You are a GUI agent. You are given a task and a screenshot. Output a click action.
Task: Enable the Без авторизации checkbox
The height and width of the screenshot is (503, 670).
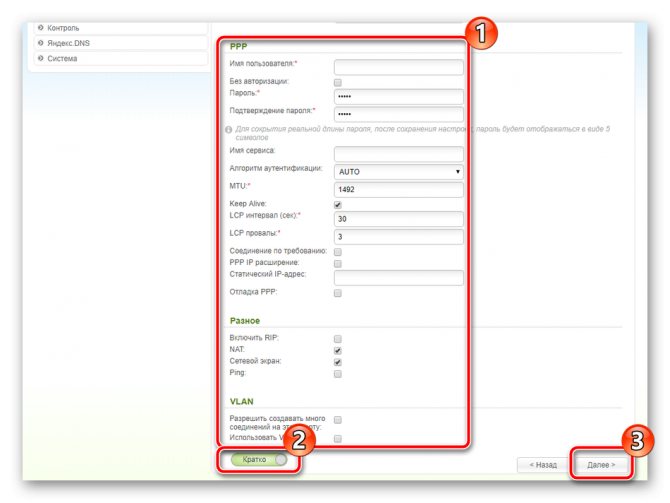[338, 82]
